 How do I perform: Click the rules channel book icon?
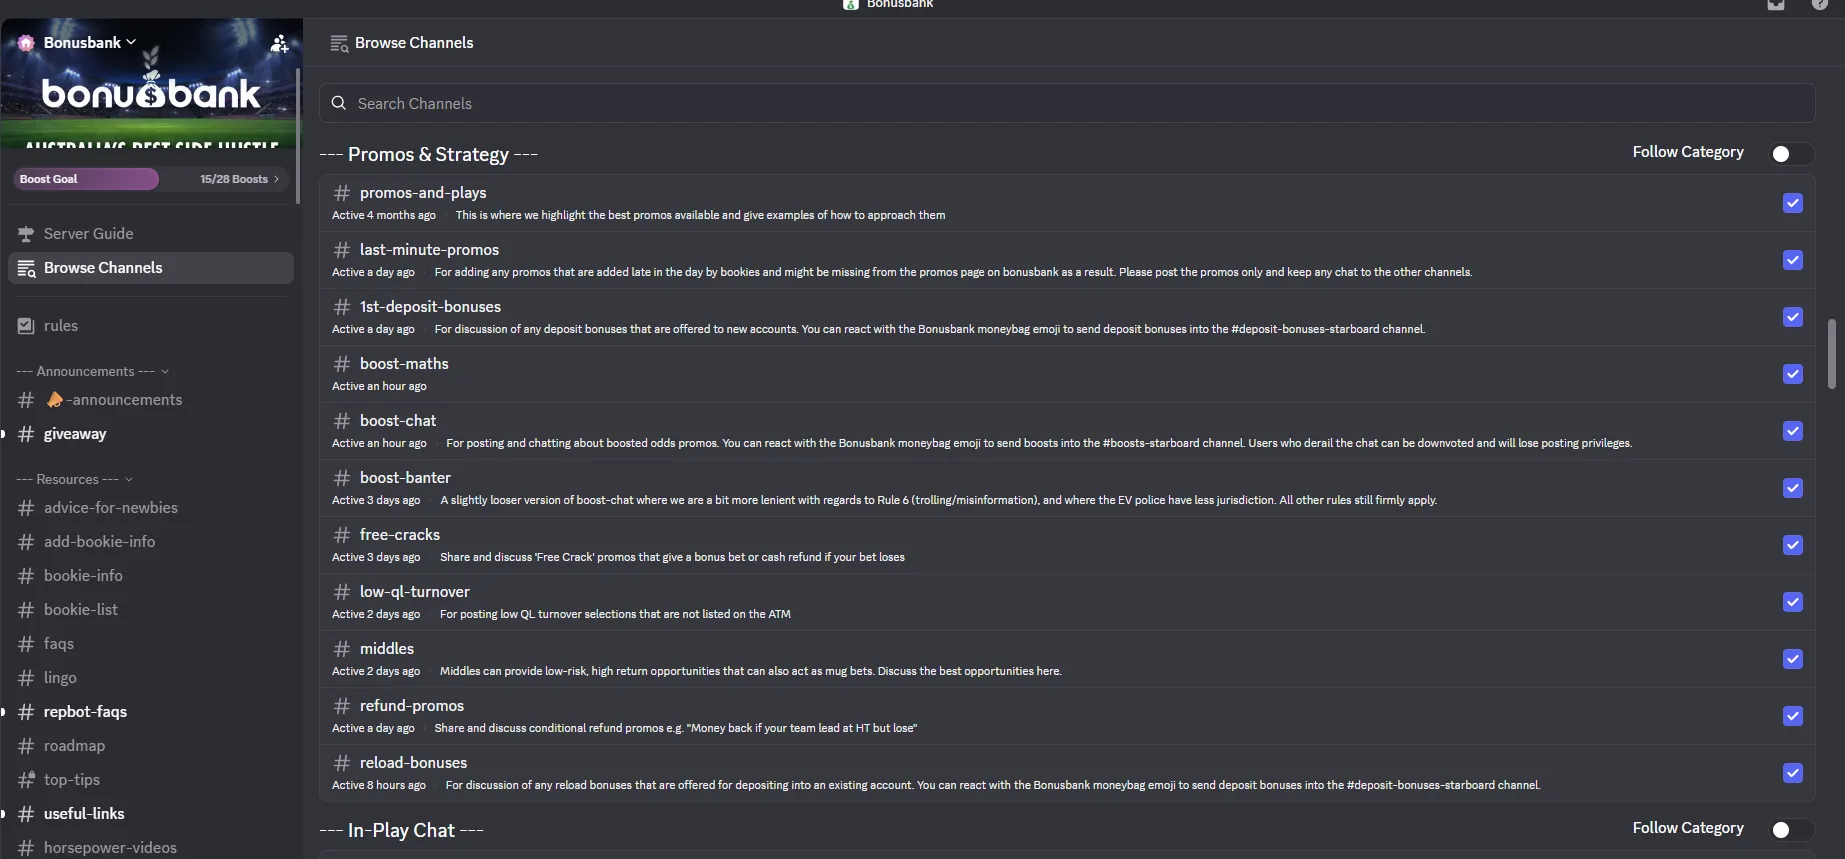(24, 325)
